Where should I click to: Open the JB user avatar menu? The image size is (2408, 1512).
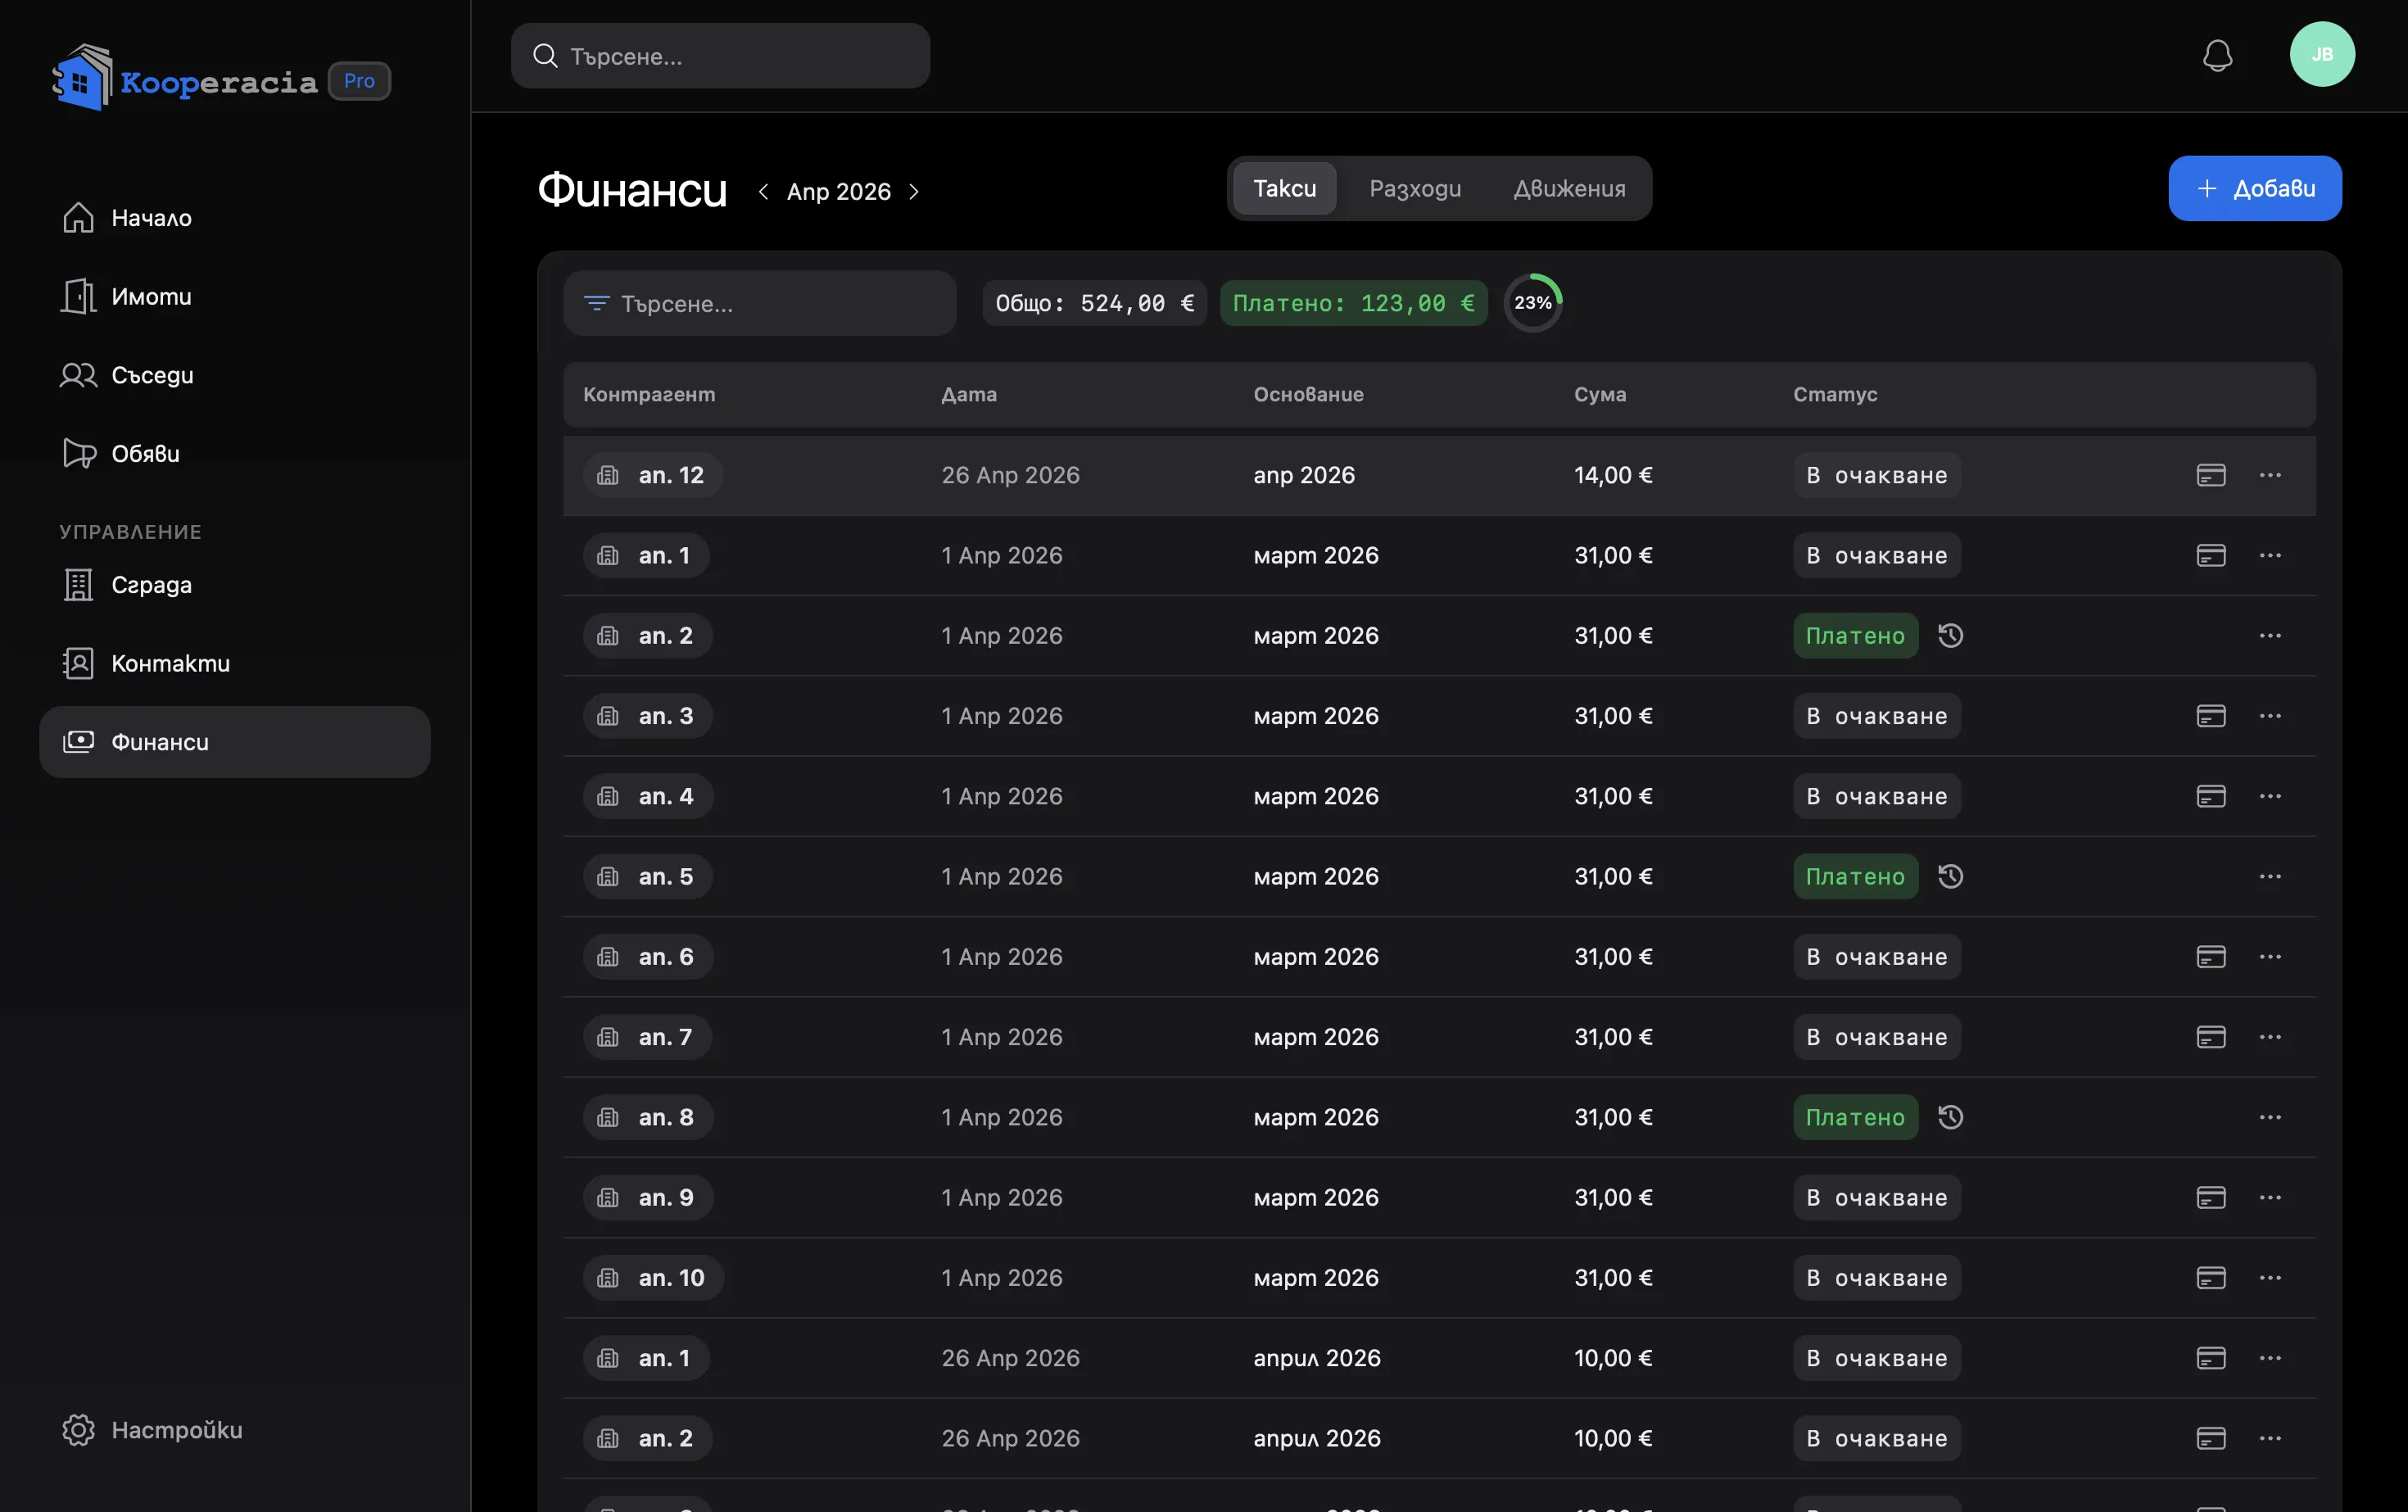coord(2322,54)
